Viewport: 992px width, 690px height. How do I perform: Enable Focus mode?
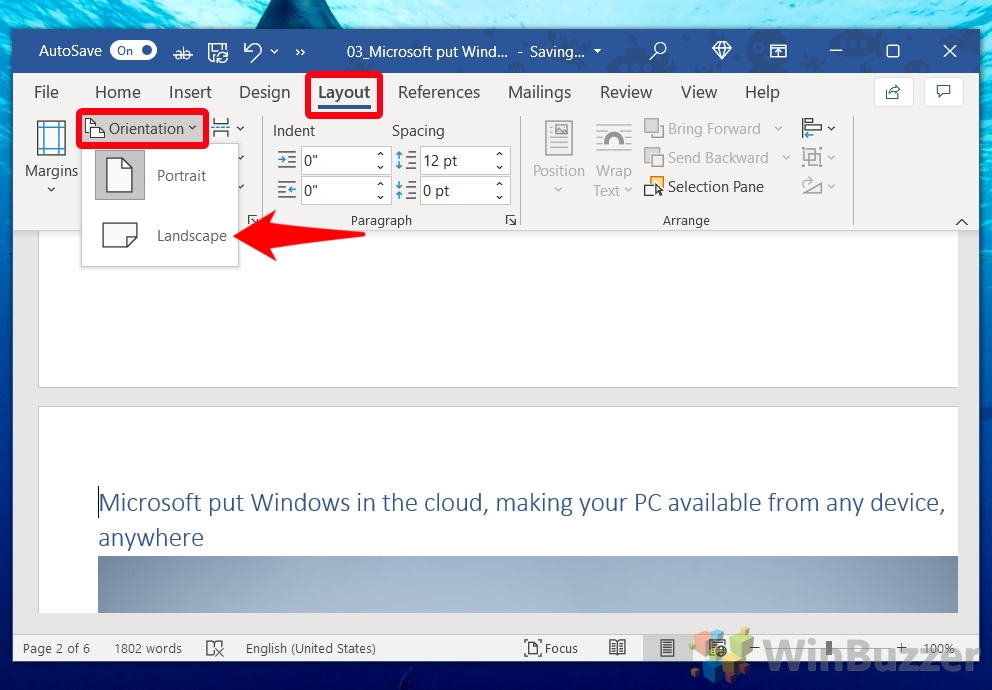coord(551,648)
